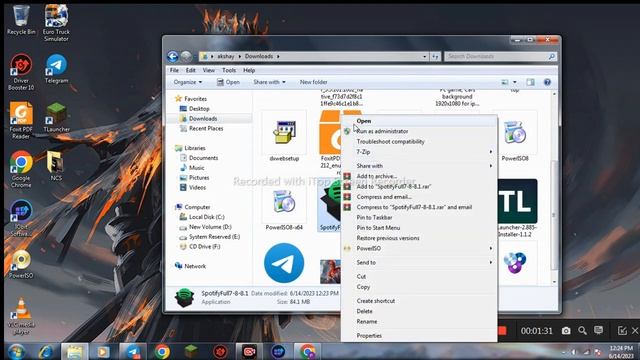This screenshot has width=640, height=360.
Task: Choose Properties in the context menu
Action: (419, 336)
